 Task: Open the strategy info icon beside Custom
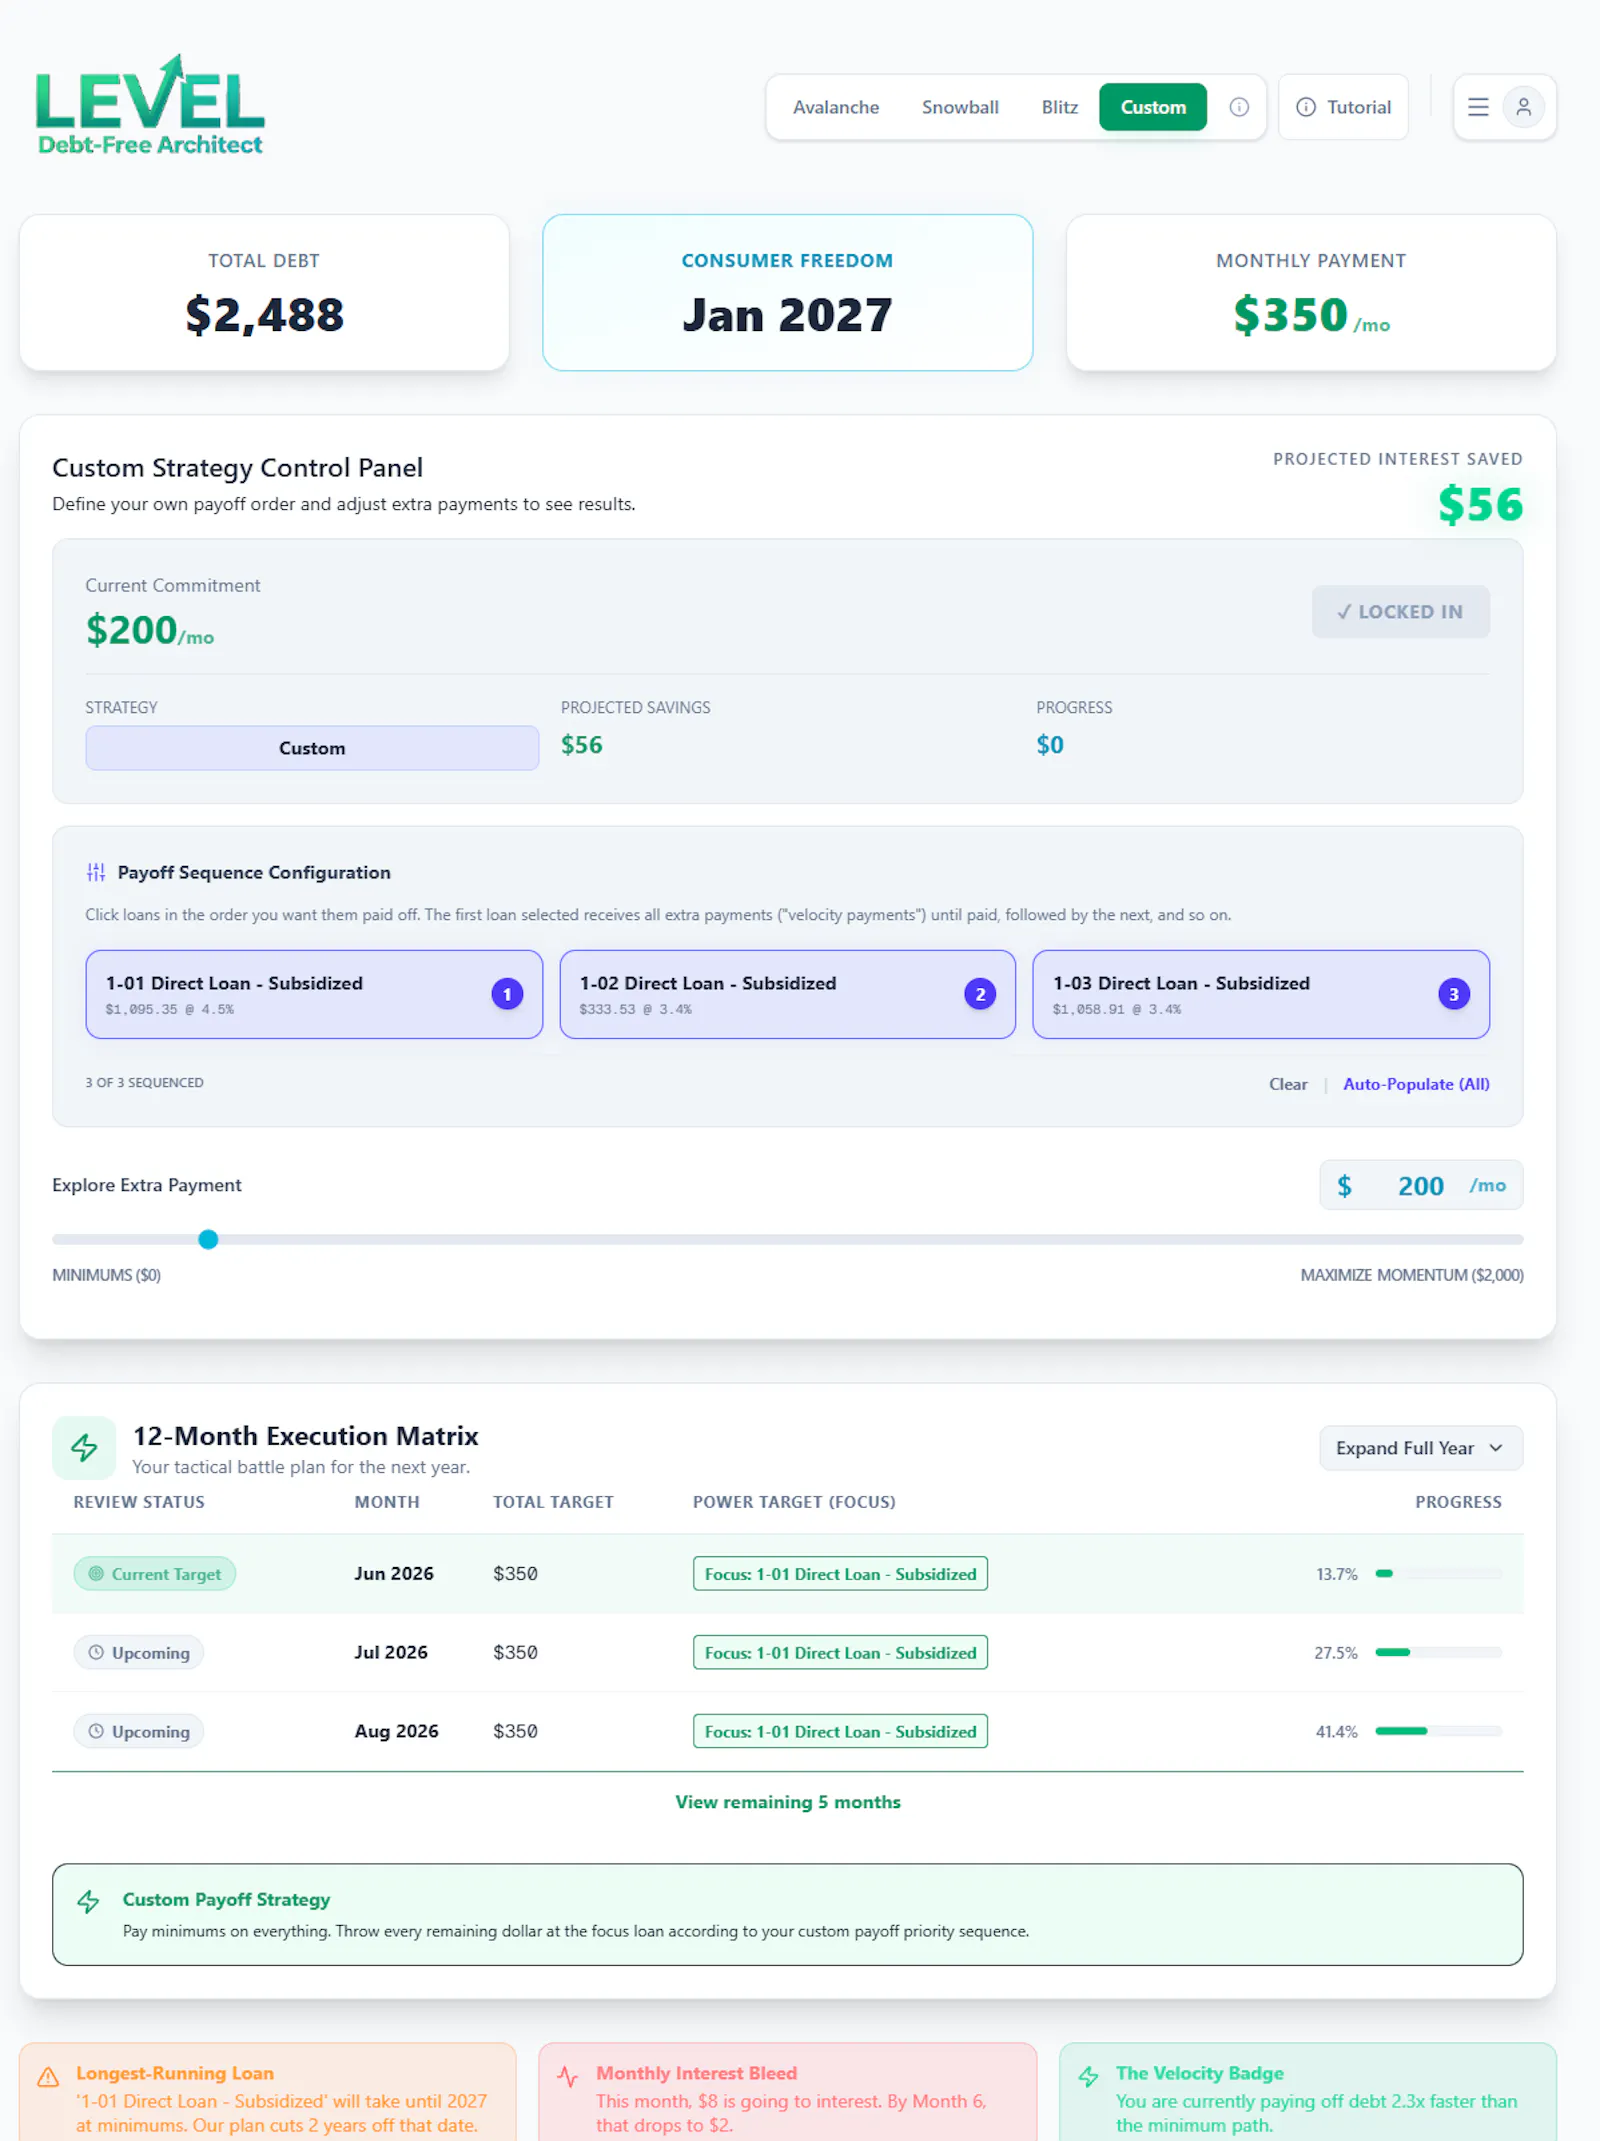1239,107
